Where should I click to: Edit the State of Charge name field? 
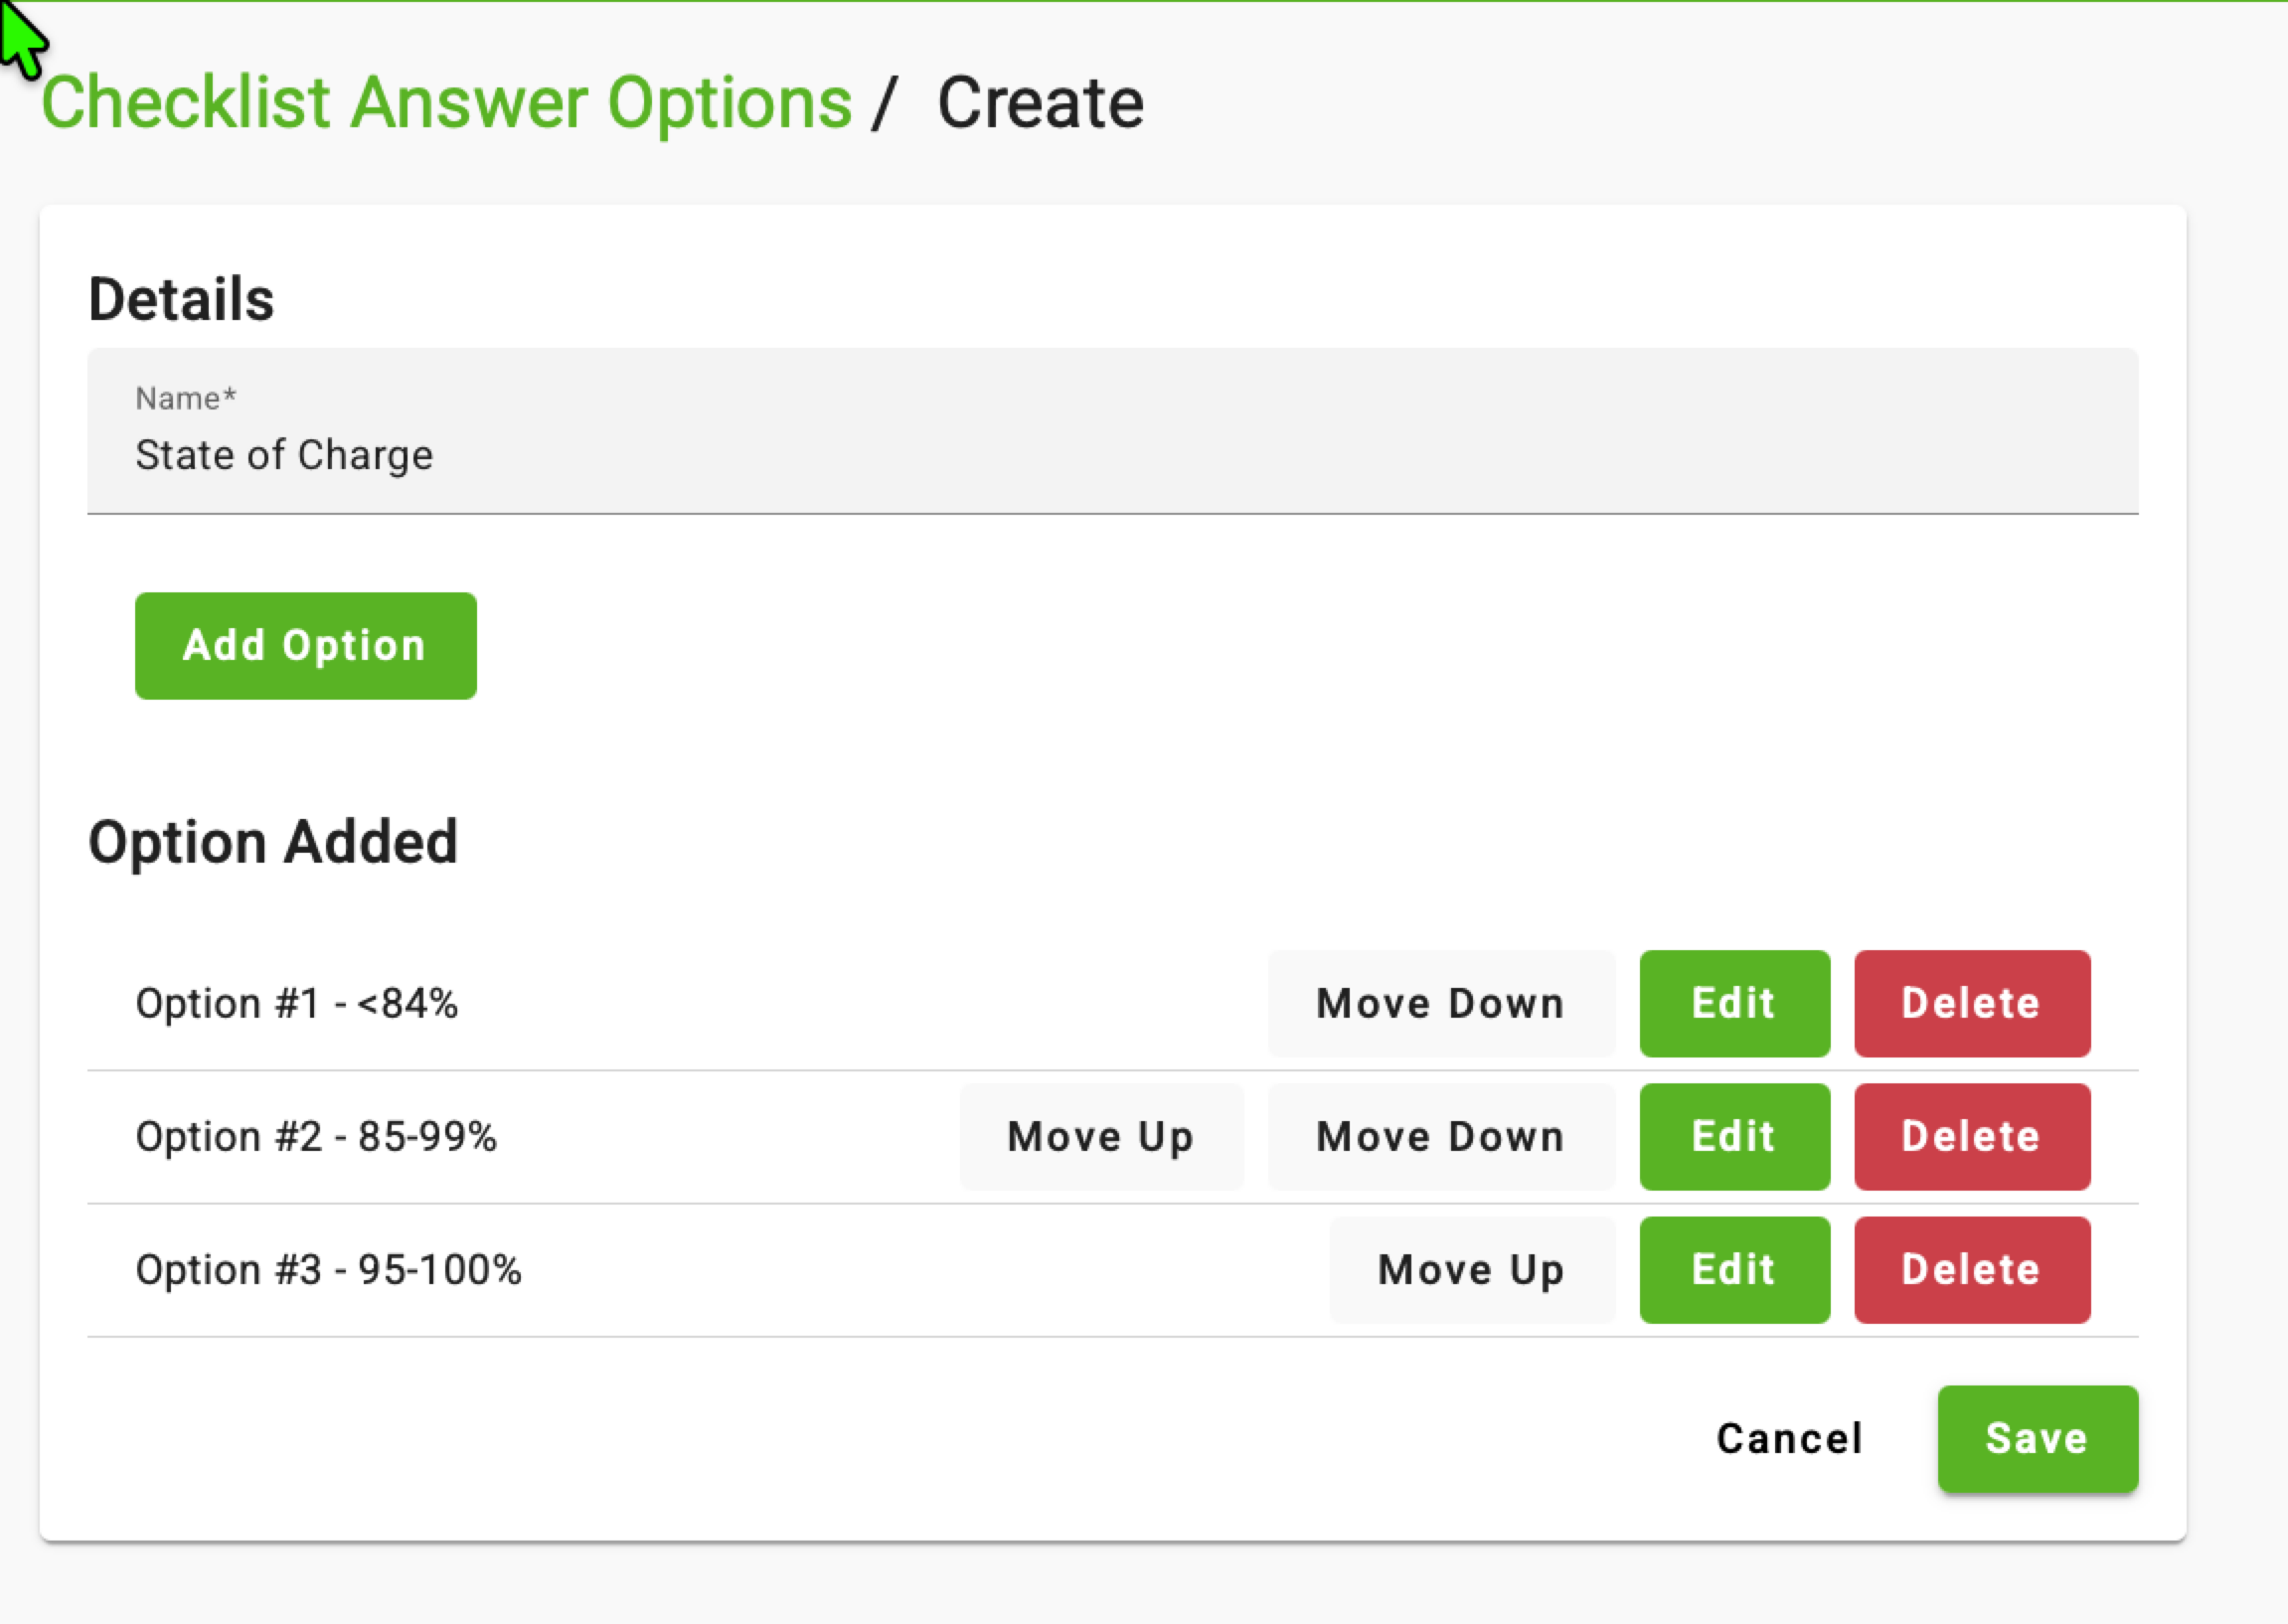tap(1112, 431)
